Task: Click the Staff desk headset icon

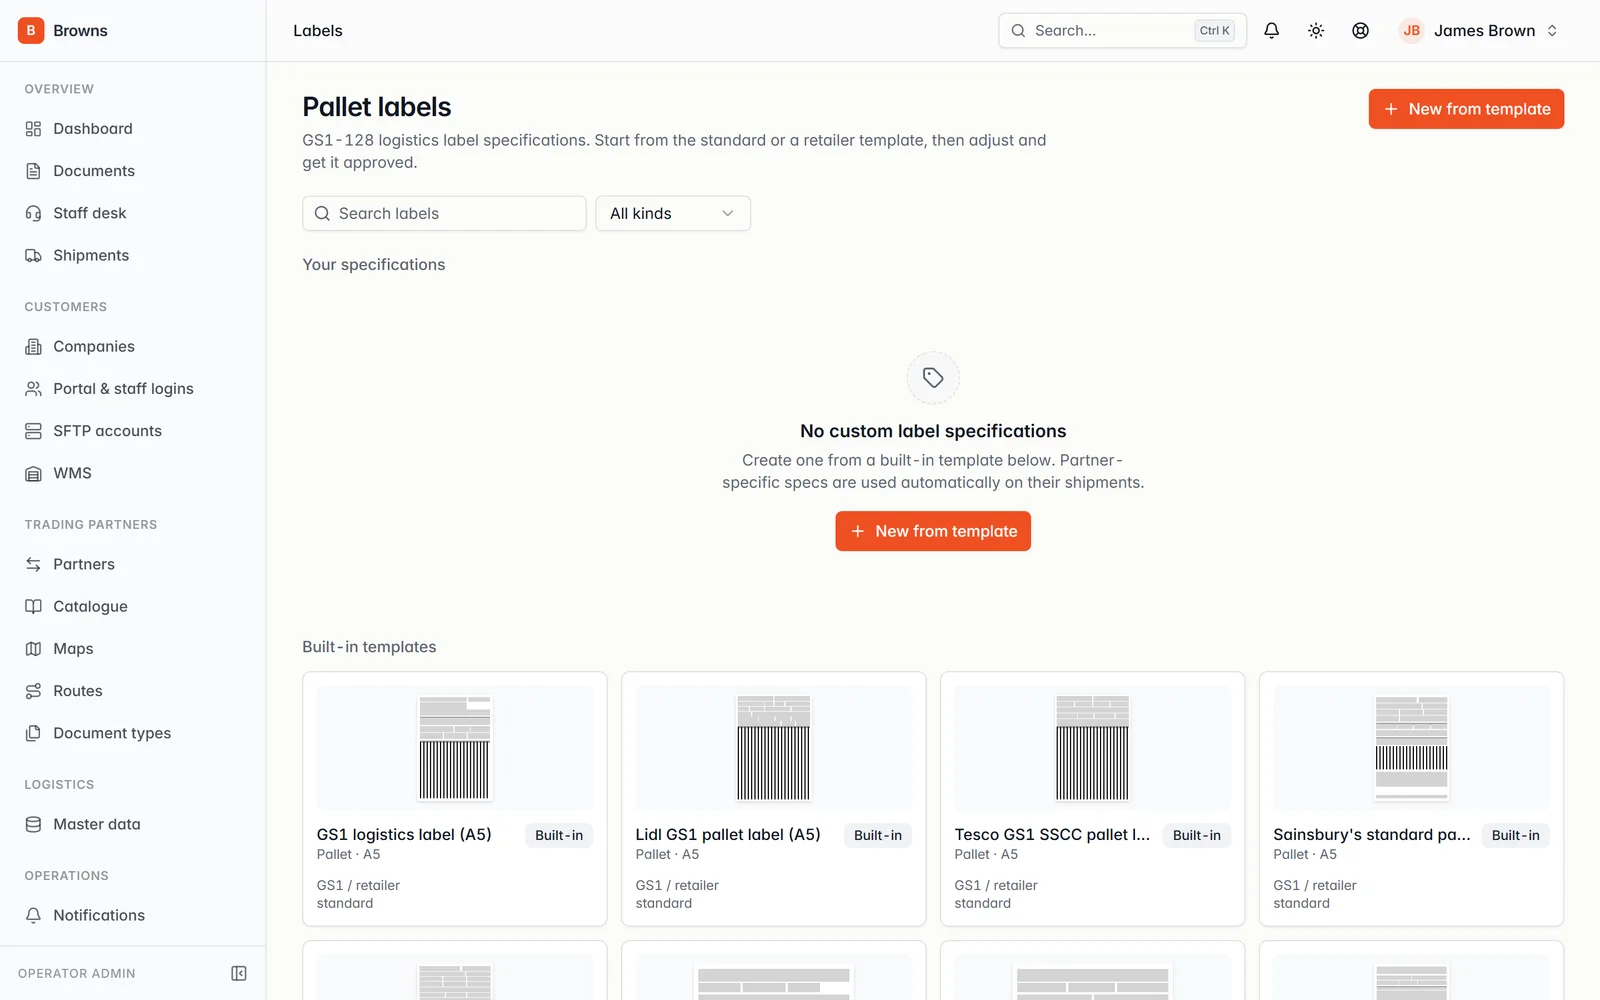Action: point(33,213)
